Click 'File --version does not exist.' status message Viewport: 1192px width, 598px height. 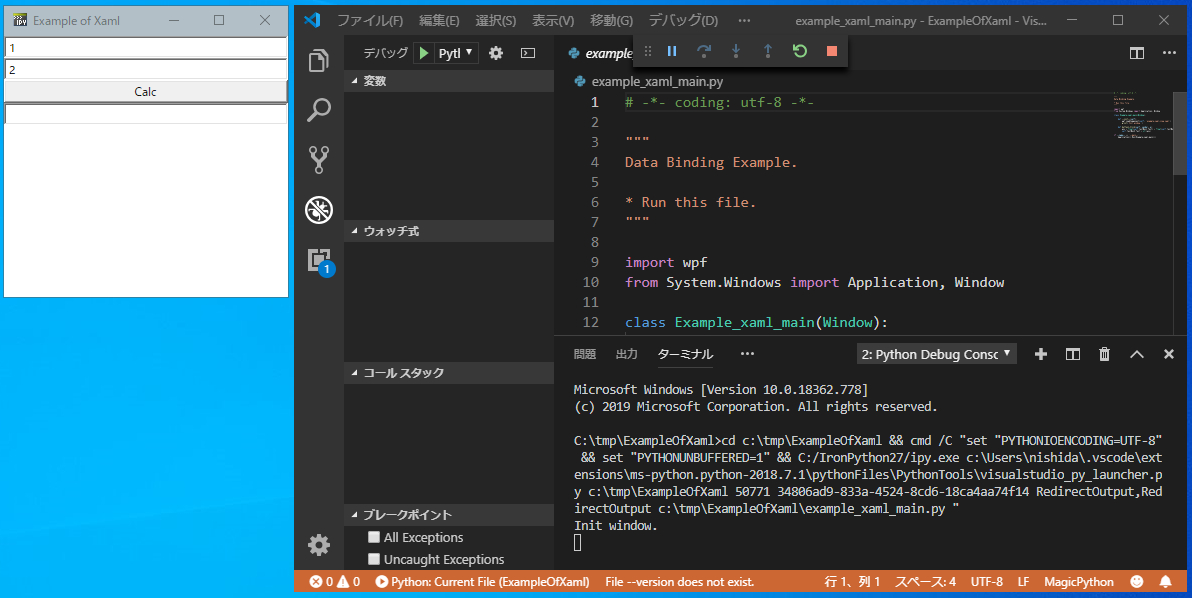680,582
